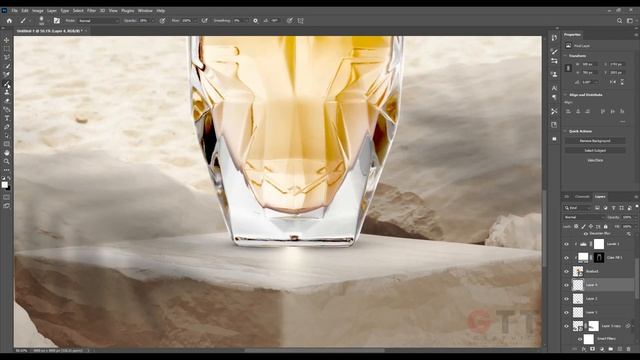Select the Clone Stamp tool
Image resolution: width=640 pixels, height=360 pixels.
[x=7, y=92]
